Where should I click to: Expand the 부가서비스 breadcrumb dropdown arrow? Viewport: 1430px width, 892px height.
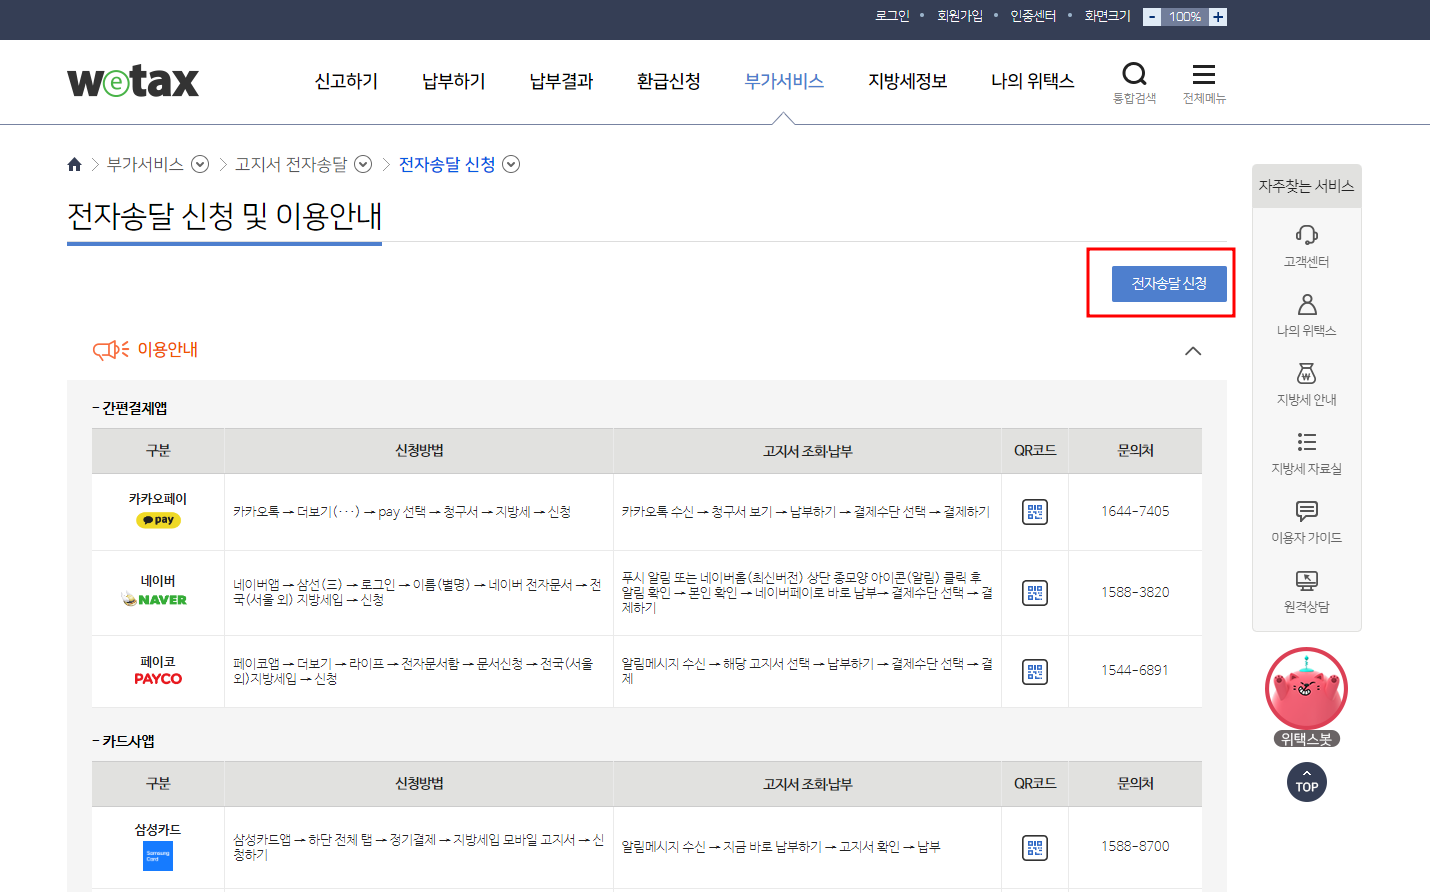point(200,164)
